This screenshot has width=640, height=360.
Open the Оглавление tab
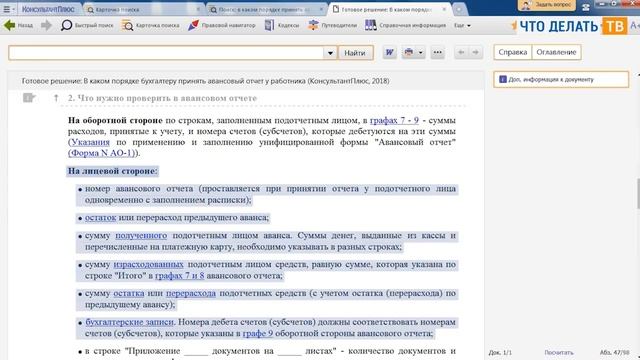(x=556, y=52)
